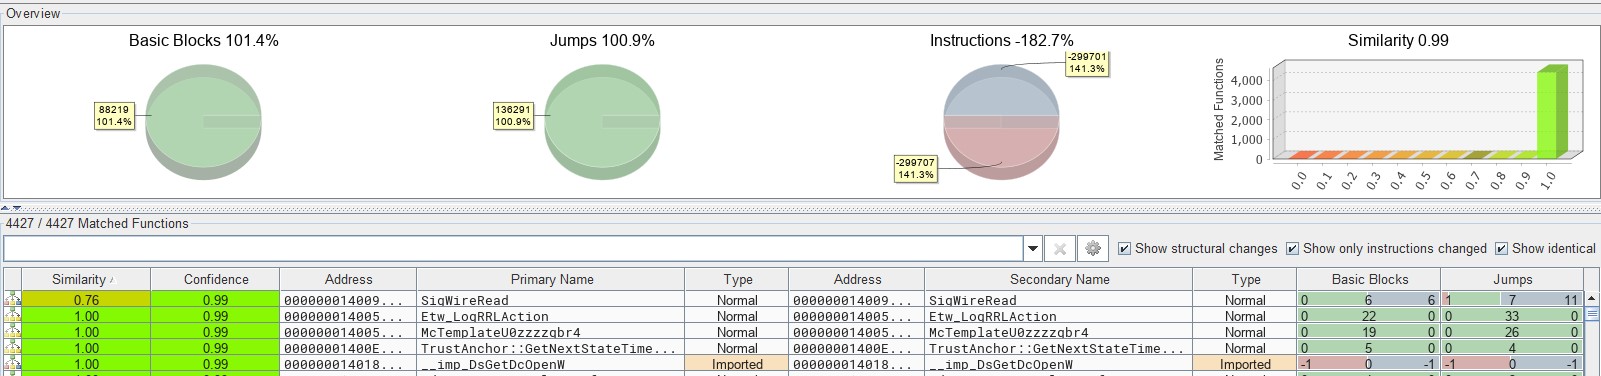Open the filter options gear button
Image resolution: width=1601 pixels, height=376 pixels.
tap(1093, 248)
